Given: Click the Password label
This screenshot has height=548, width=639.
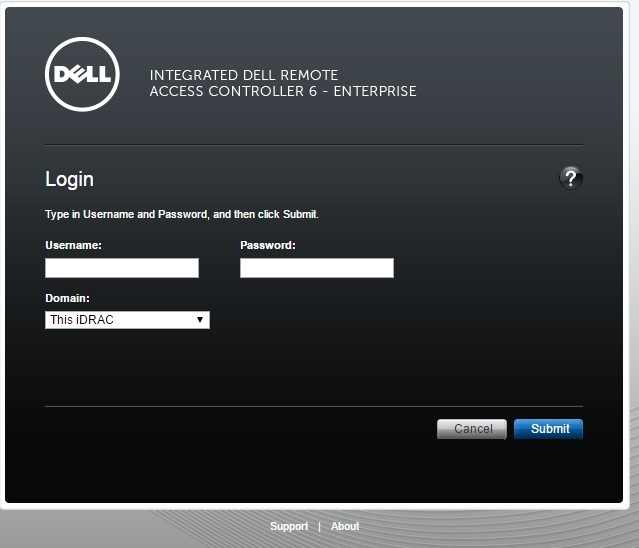Looking at the screenshot, I should (268, 244).
